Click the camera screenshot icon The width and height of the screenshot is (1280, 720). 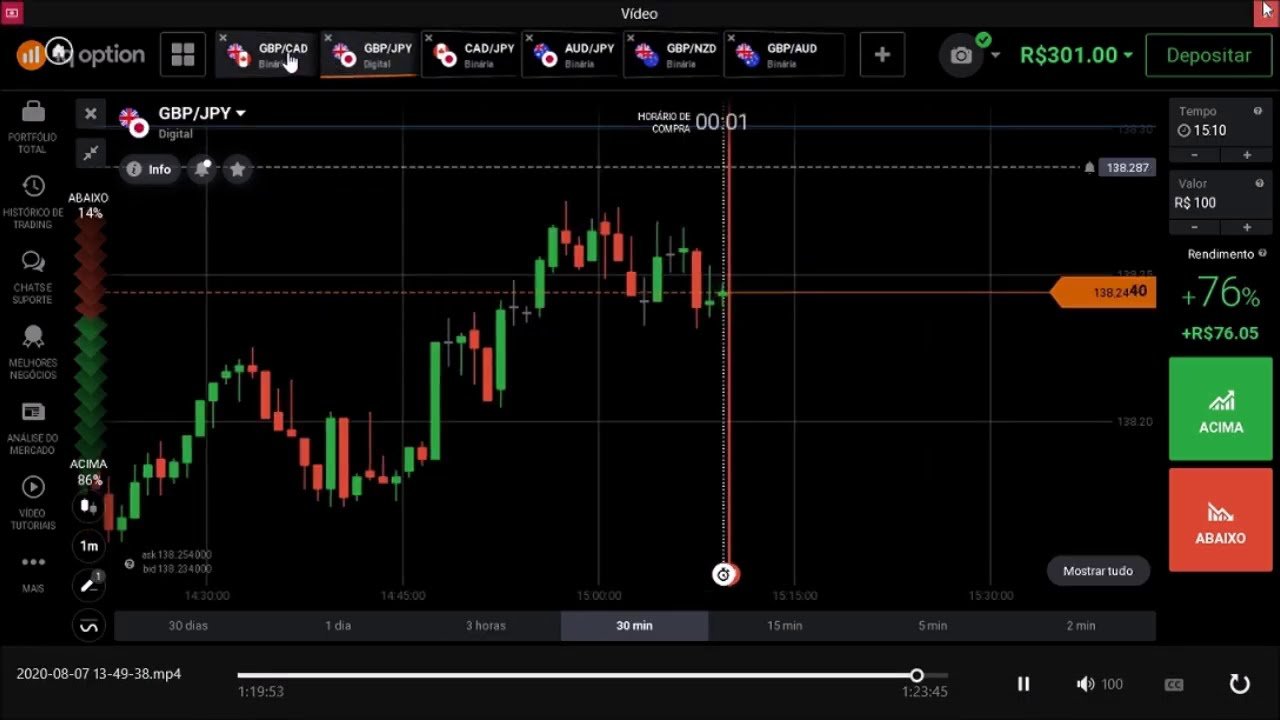(x=961, y=56)
